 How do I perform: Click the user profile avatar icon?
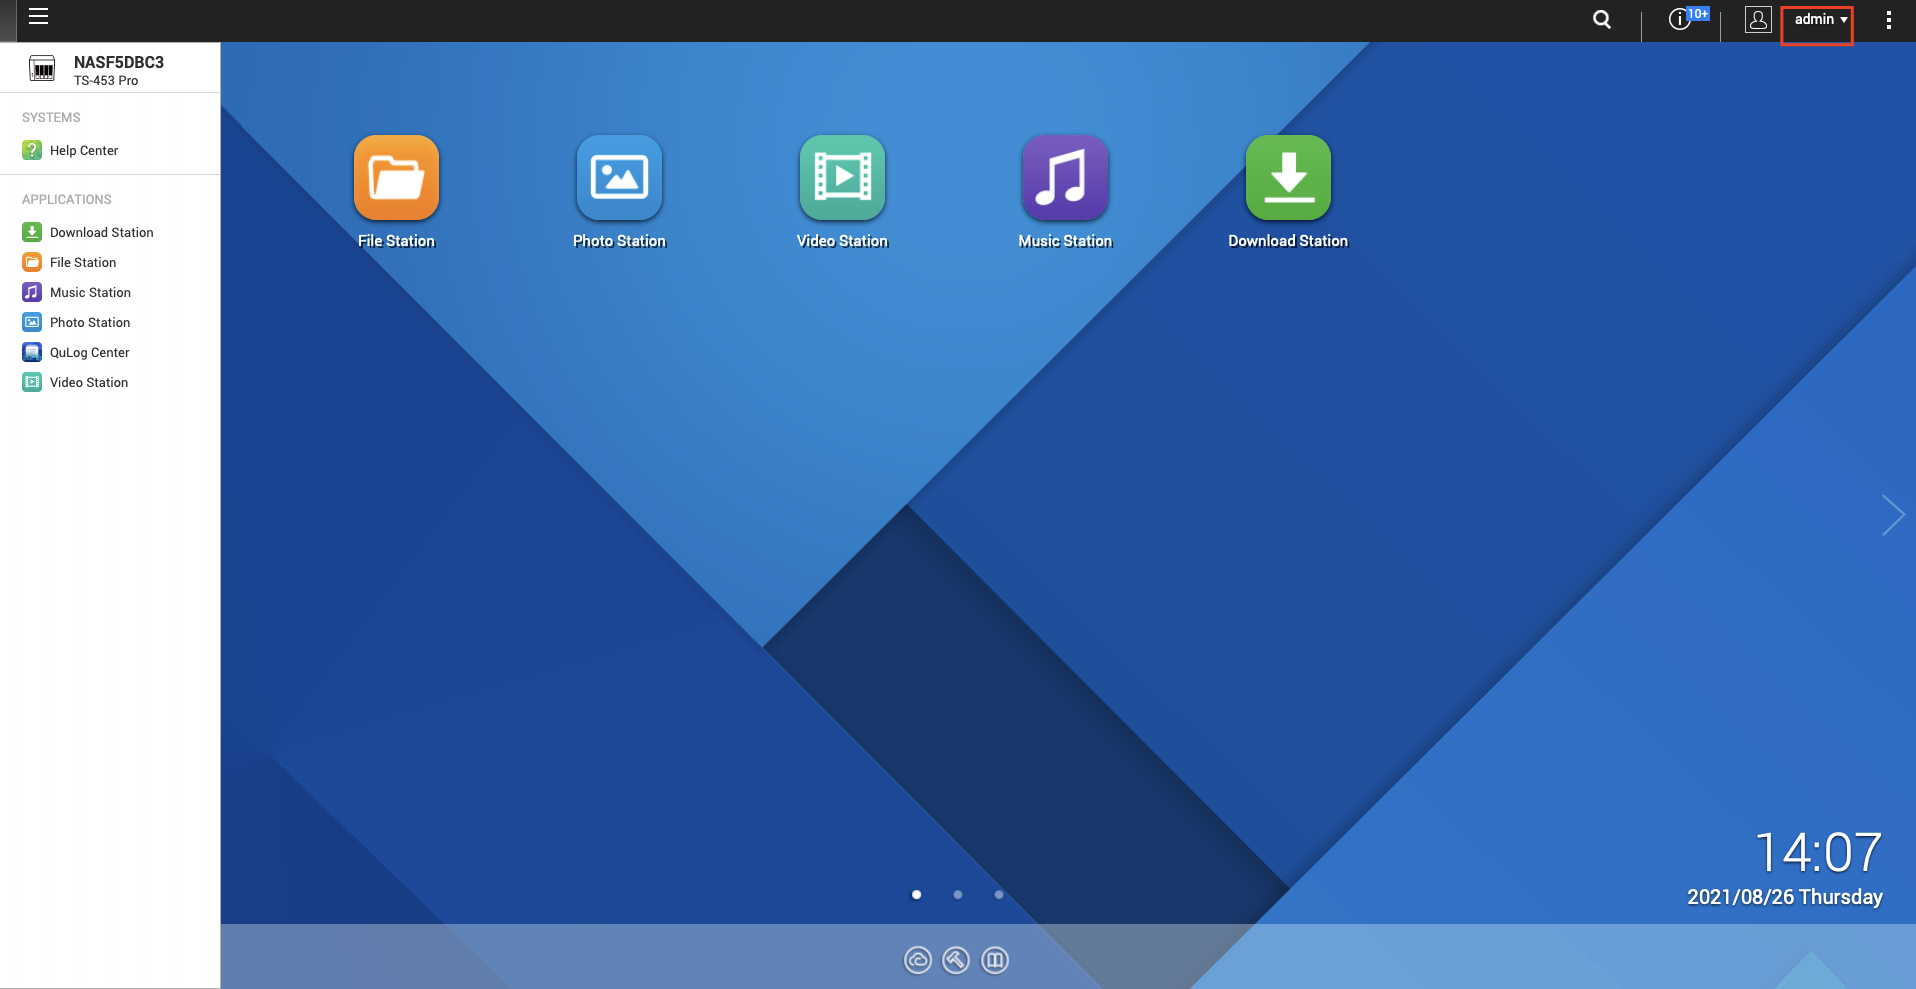tap(1758, 20)
